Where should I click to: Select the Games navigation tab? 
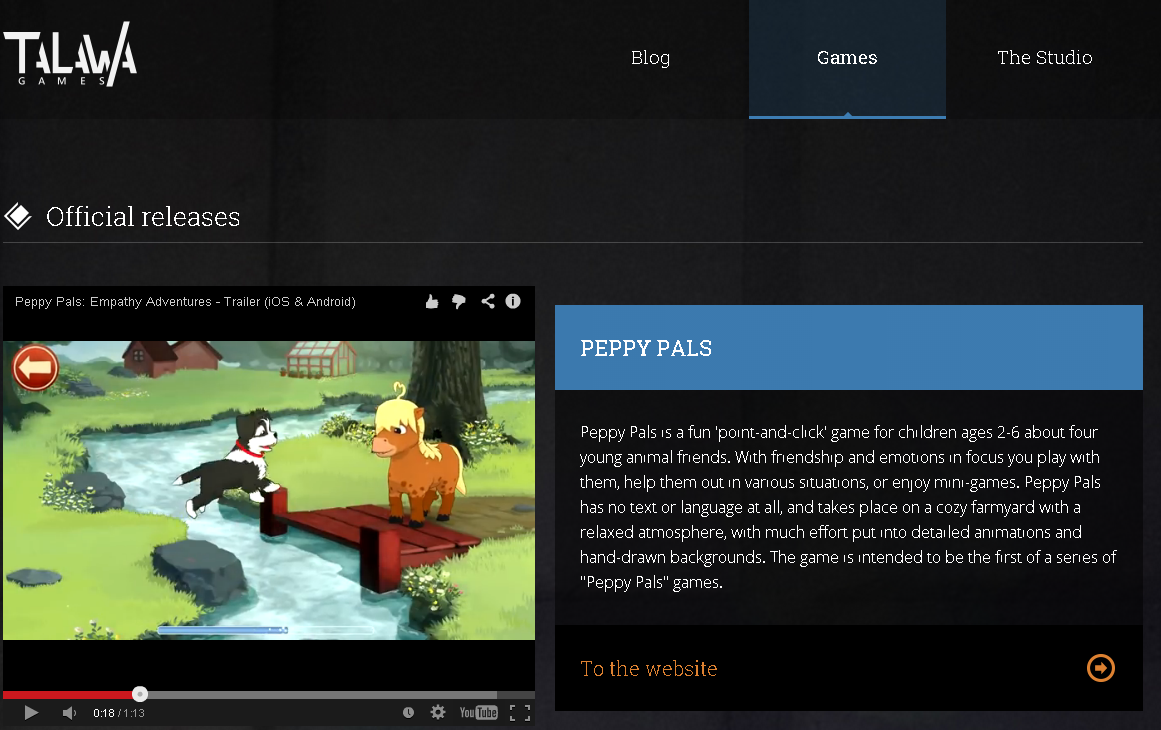pos(847,58)
